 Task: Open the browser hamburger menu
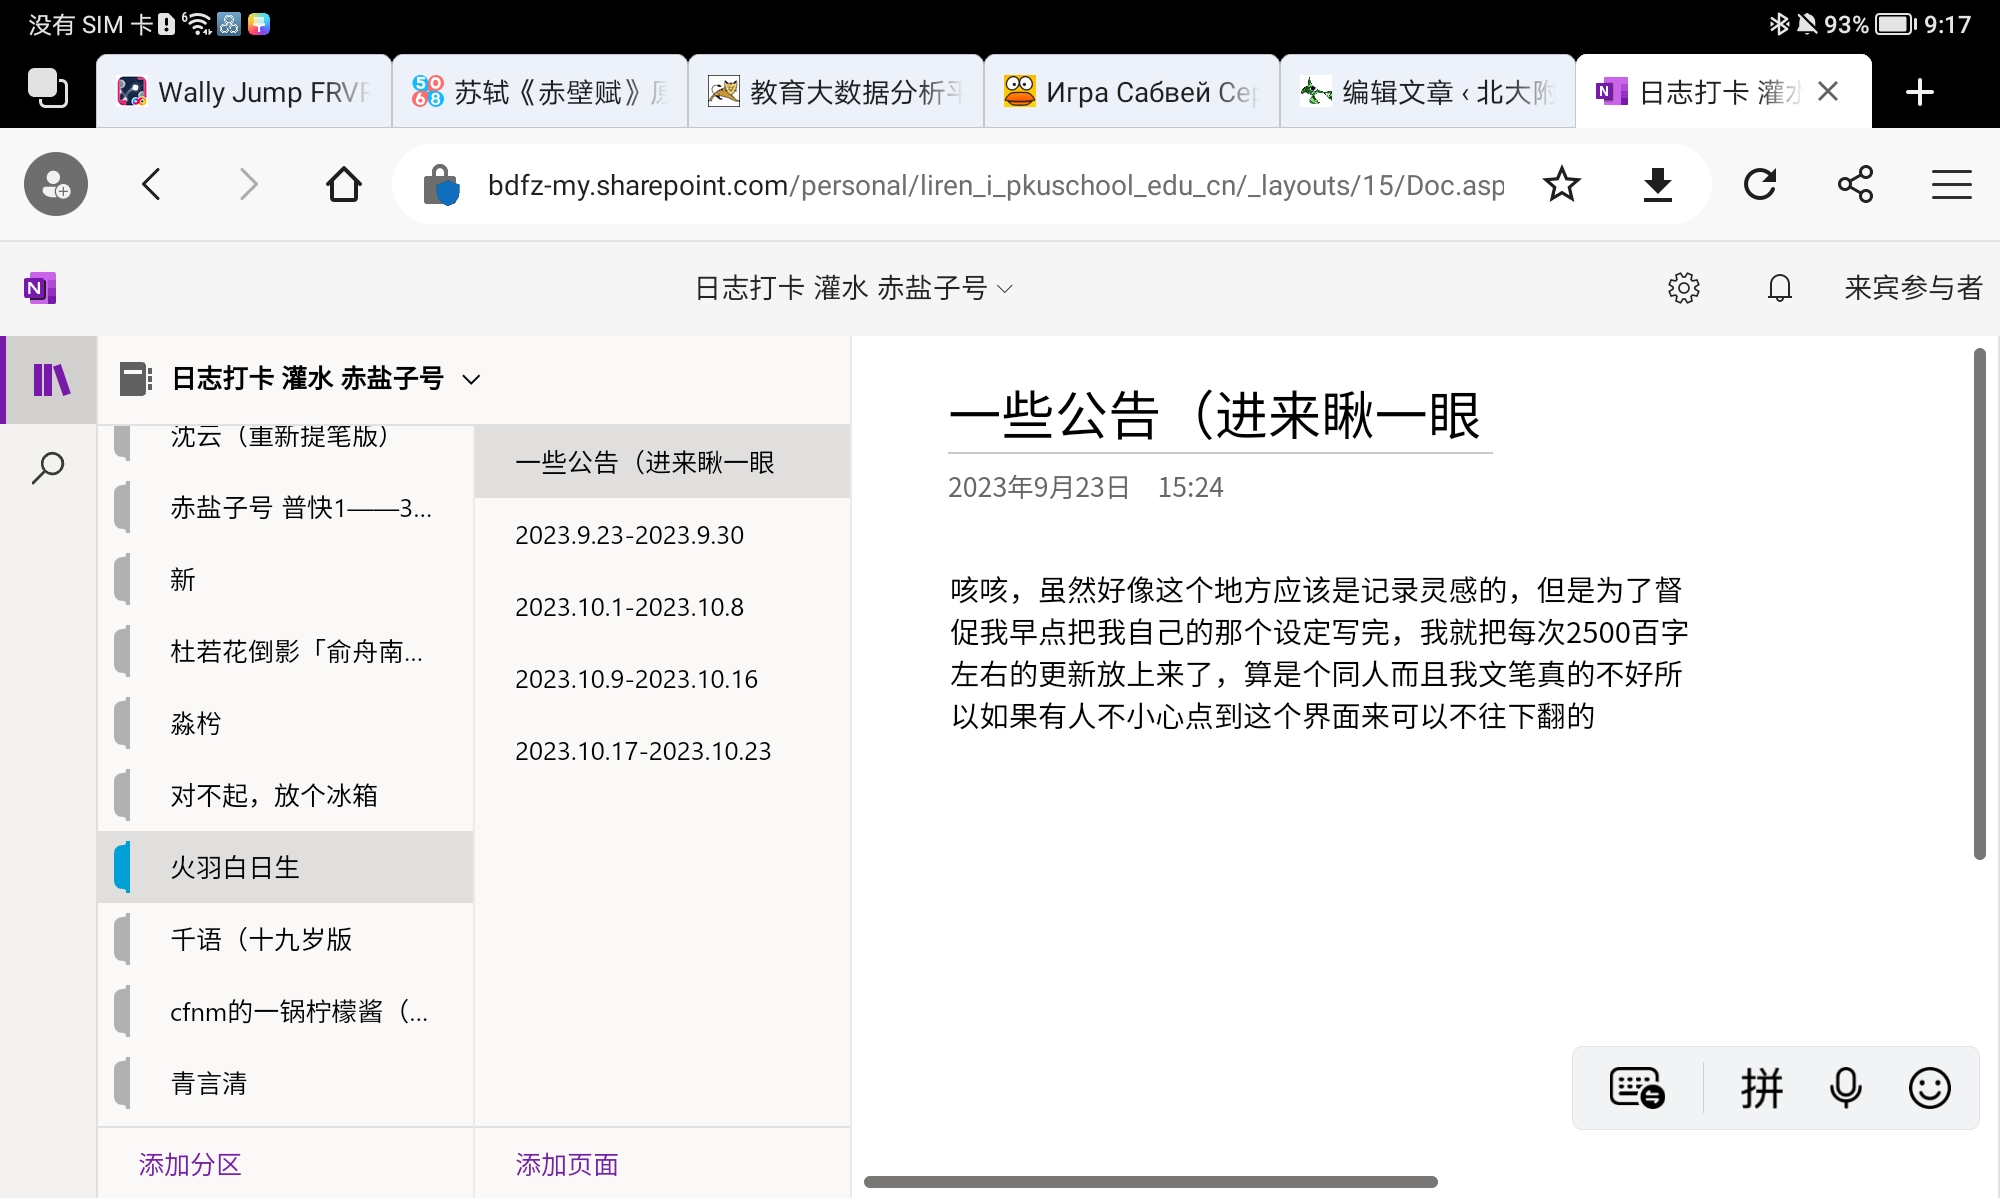[x=1951, y=185]
